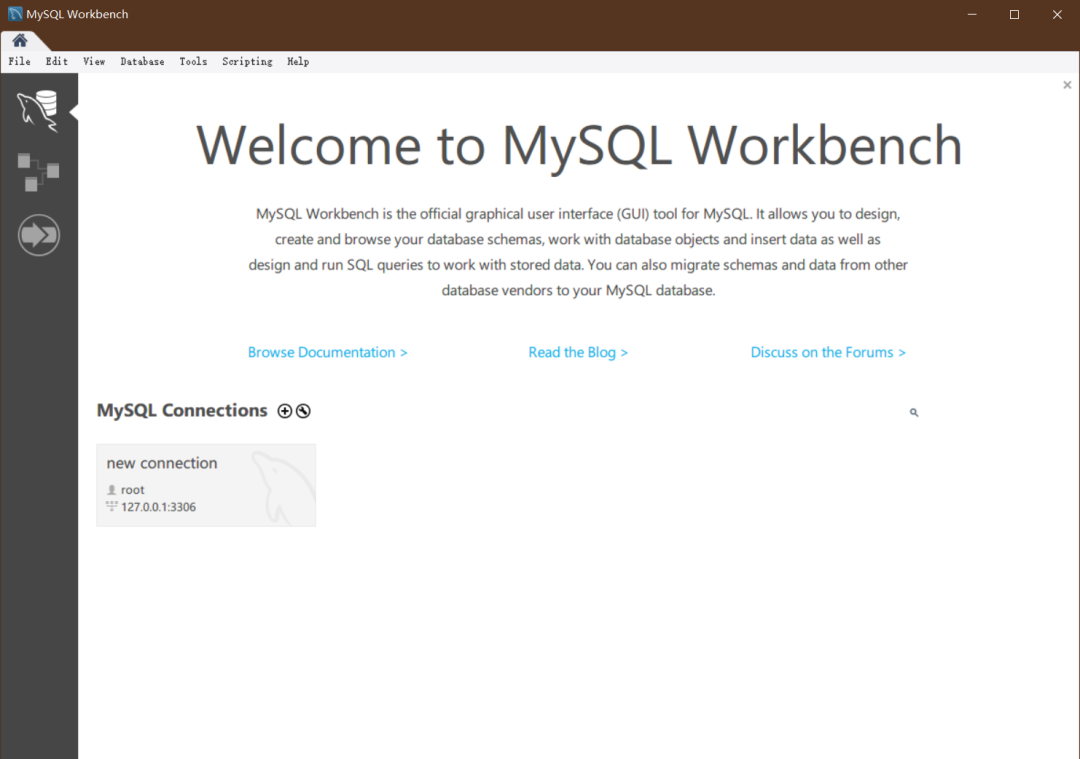Add a new MySQL connection (plus icon)
The height and width of the screenshot is (759, 1080).
(285, 411)
